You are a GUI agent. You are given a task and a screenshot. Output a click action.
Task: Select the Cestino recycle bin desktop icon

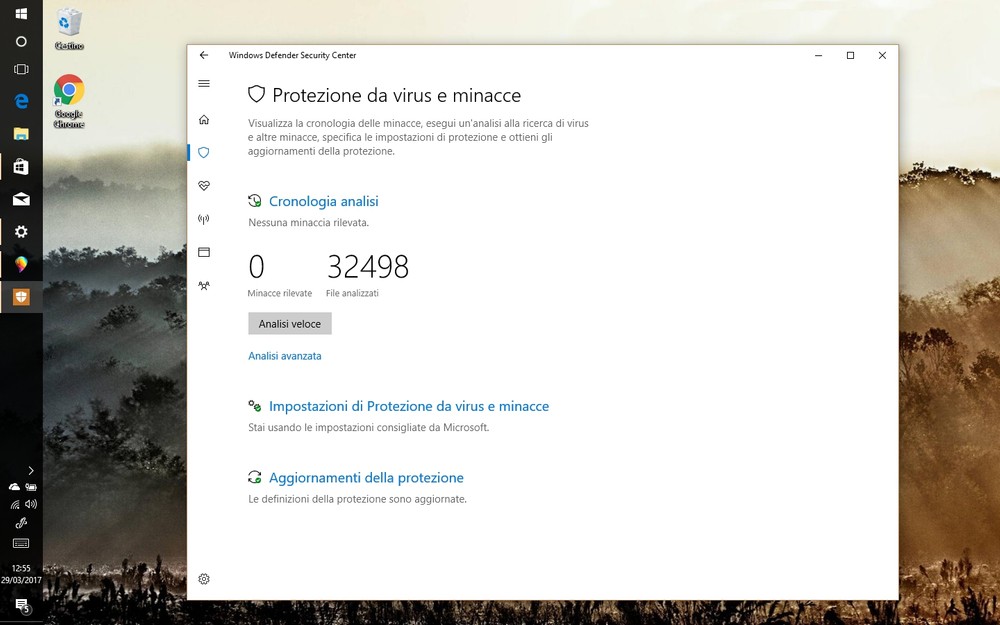coord(69,29)
